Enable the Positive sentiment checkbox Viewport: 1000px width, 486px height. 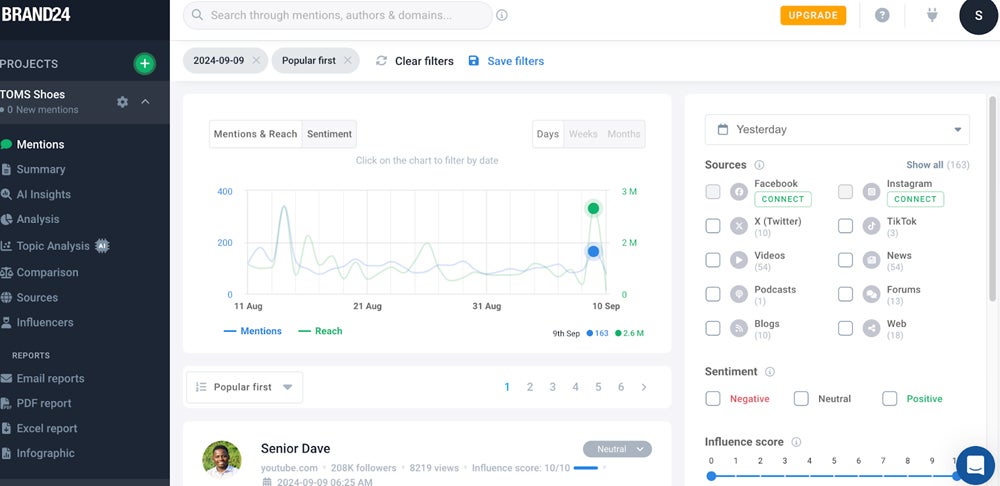click(x=890, y=399)
